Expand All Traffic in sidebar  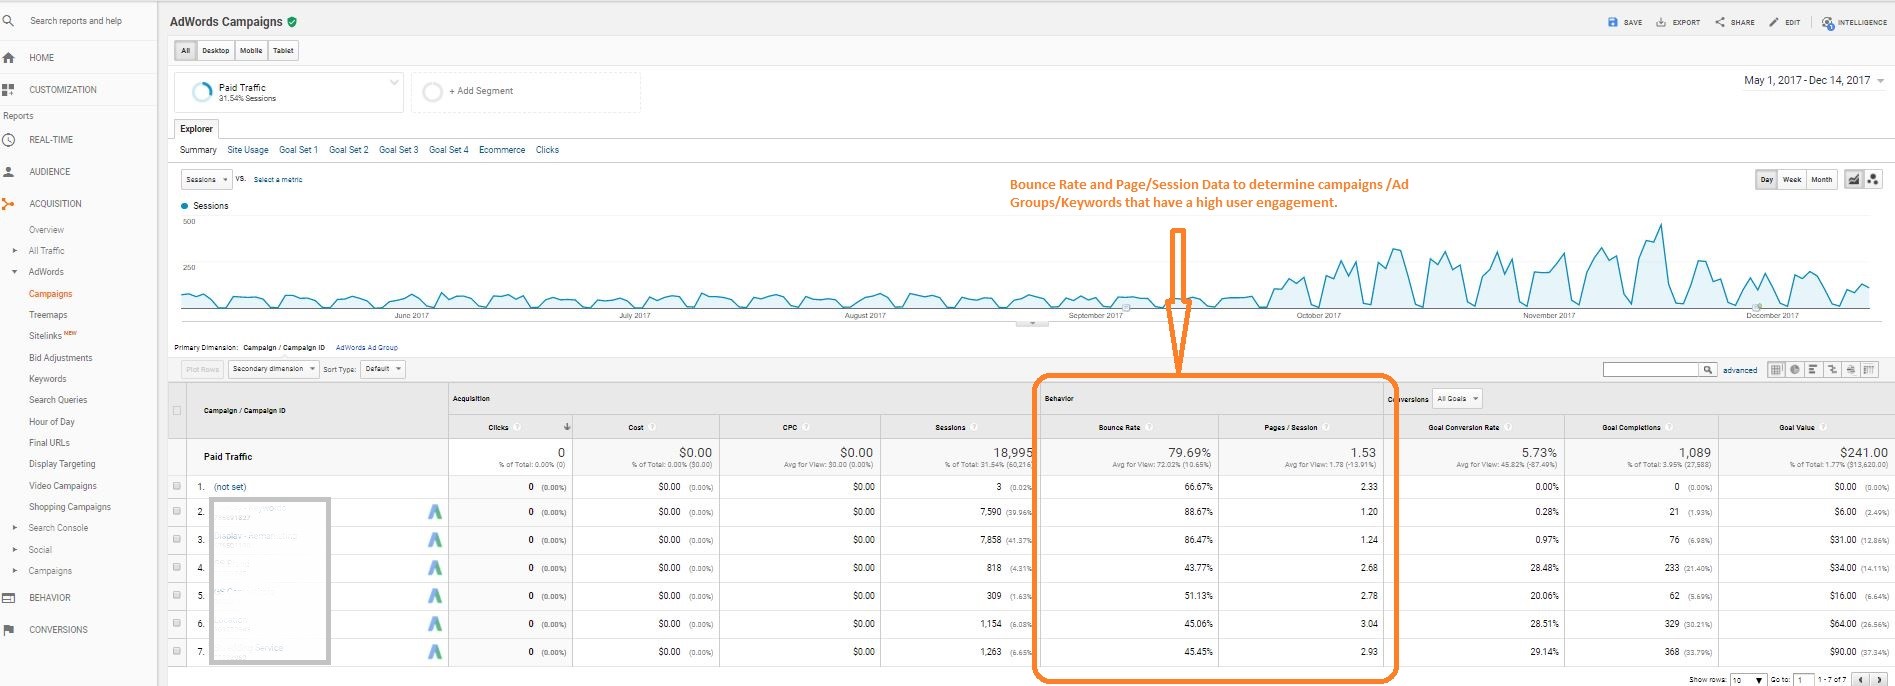(x=14, y=251)
